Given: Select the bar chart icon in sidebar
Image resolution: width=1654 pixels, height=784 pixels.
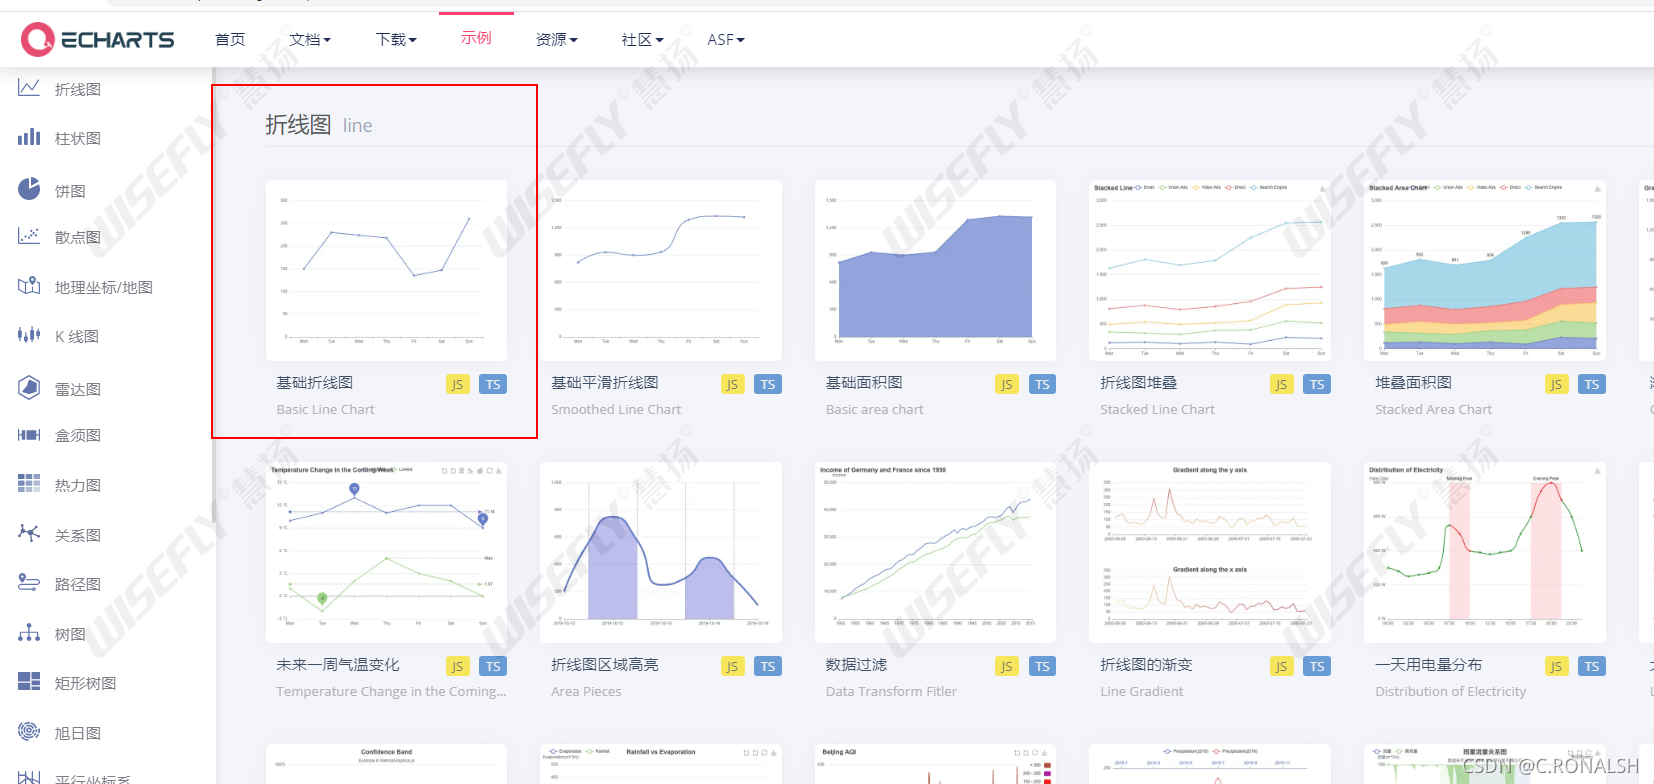Looking at the screenshot, I should pyautogui.click(x=29, y=137).
